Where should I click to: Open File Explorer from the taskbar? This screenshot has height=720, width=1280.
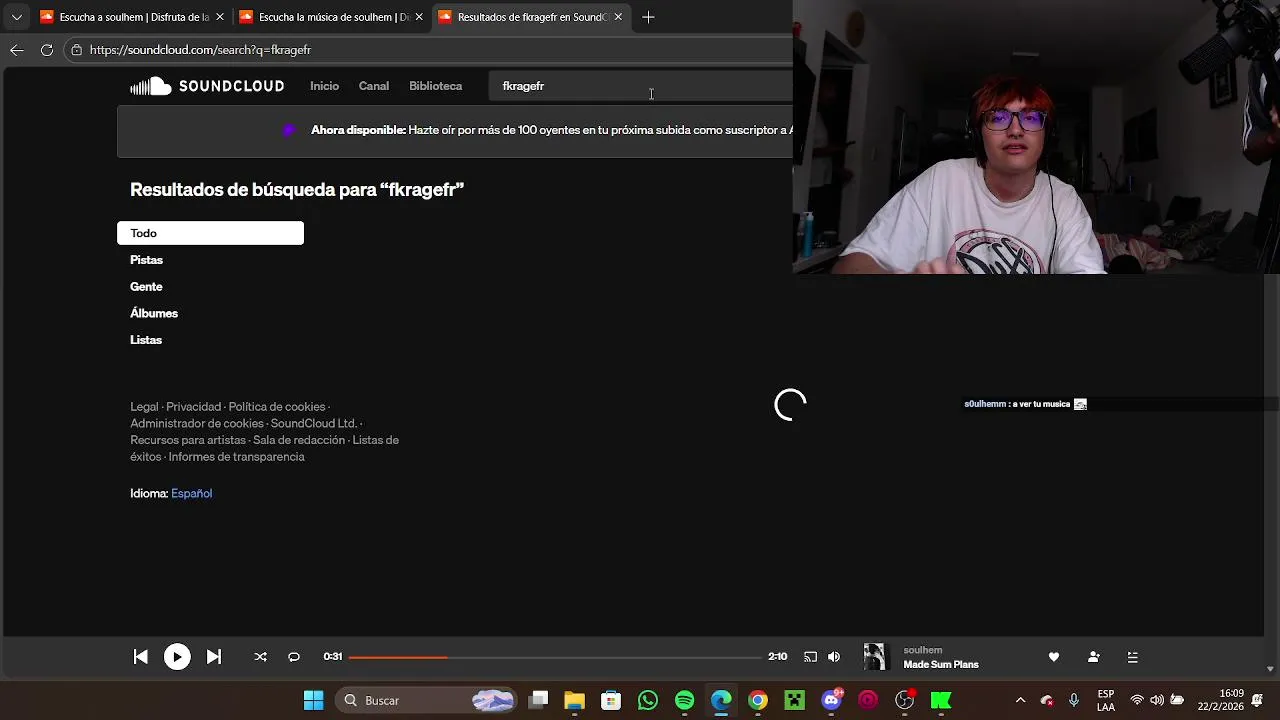574,700
